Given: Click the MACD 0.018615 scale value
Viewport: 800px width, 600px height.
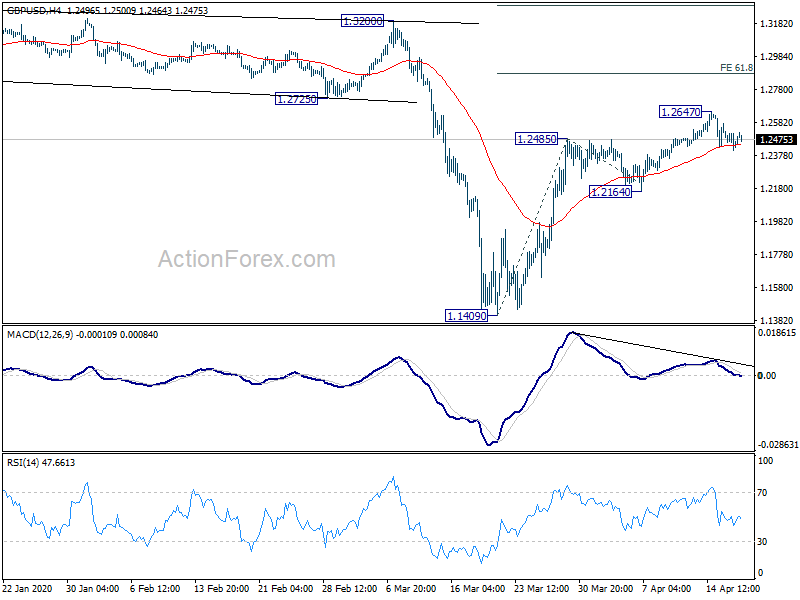Looking at the screenshot, I should point(778,333).
